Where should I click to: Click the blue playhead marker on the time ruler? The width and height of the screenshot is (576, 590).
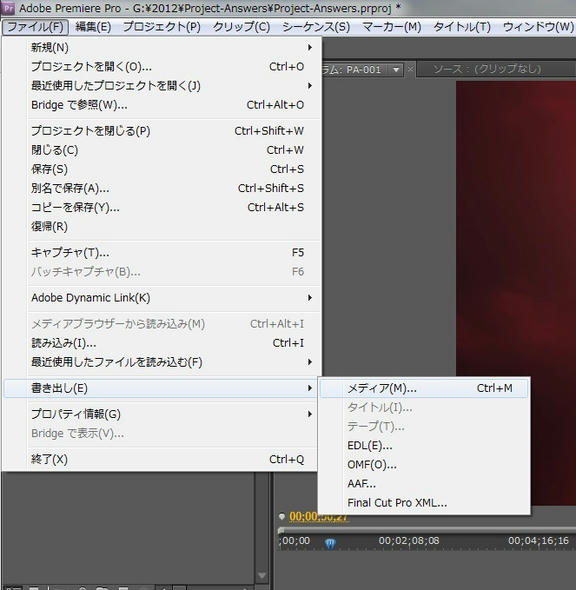tap(330, 543)
